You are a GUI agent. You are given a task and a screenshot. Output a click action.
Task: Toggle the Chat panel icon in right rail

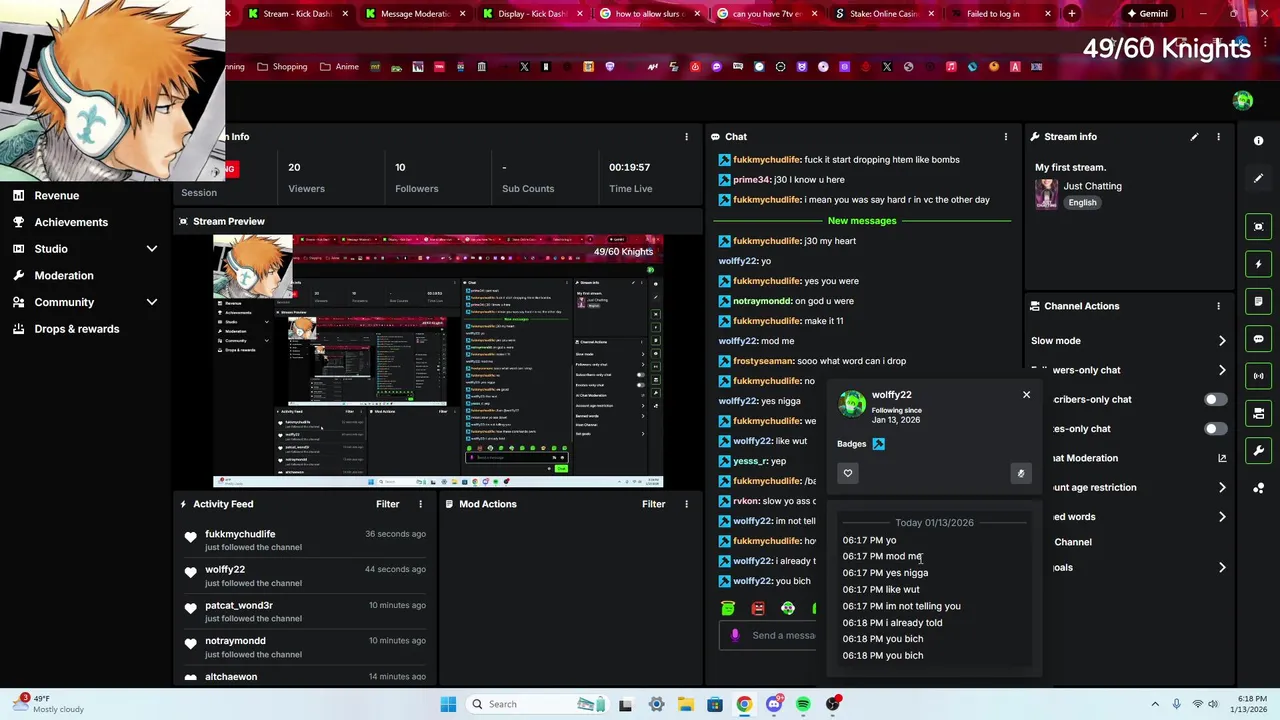[1258, 339]
